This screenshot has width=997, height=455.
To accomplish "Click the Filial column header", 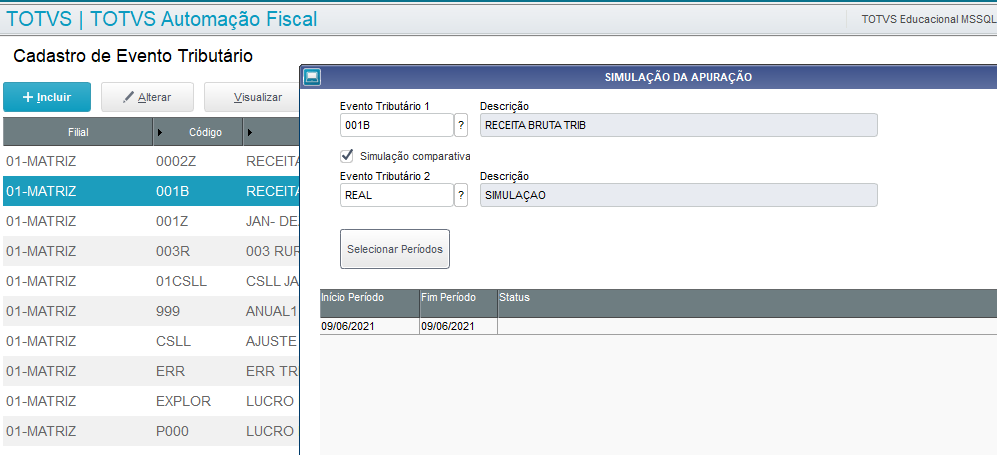I will coord(78,132).
